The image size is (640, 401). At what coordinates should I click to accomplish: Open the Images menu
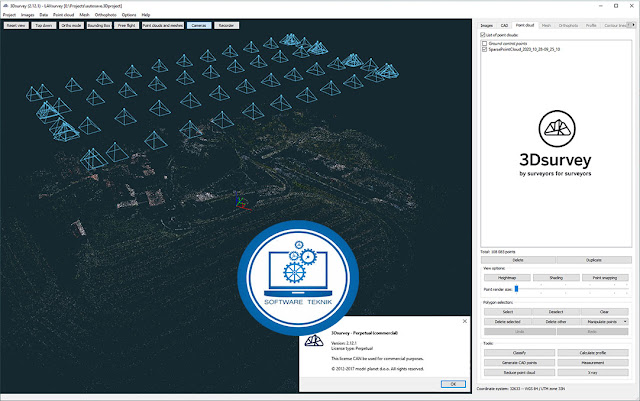coord(27,15)
